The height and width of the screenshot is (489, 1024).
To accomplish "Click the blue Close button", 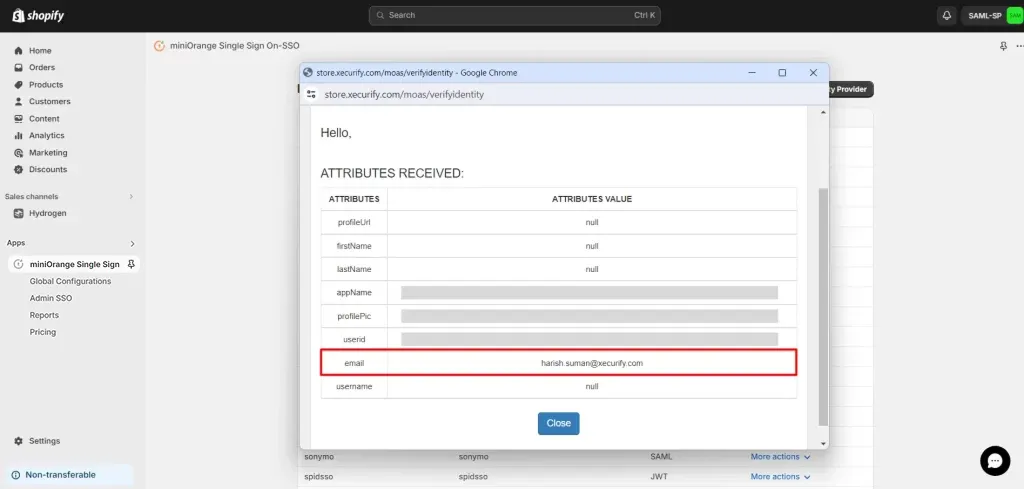I will click(x=558, y=423).
